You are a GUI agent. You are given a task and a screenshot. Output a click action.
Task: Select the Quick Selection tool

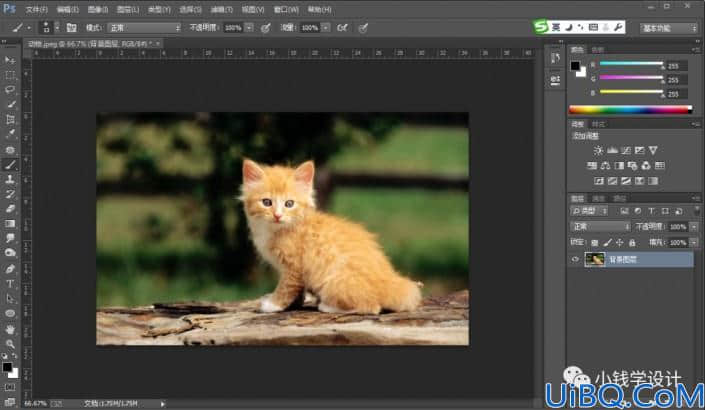(x=10, y=104)
